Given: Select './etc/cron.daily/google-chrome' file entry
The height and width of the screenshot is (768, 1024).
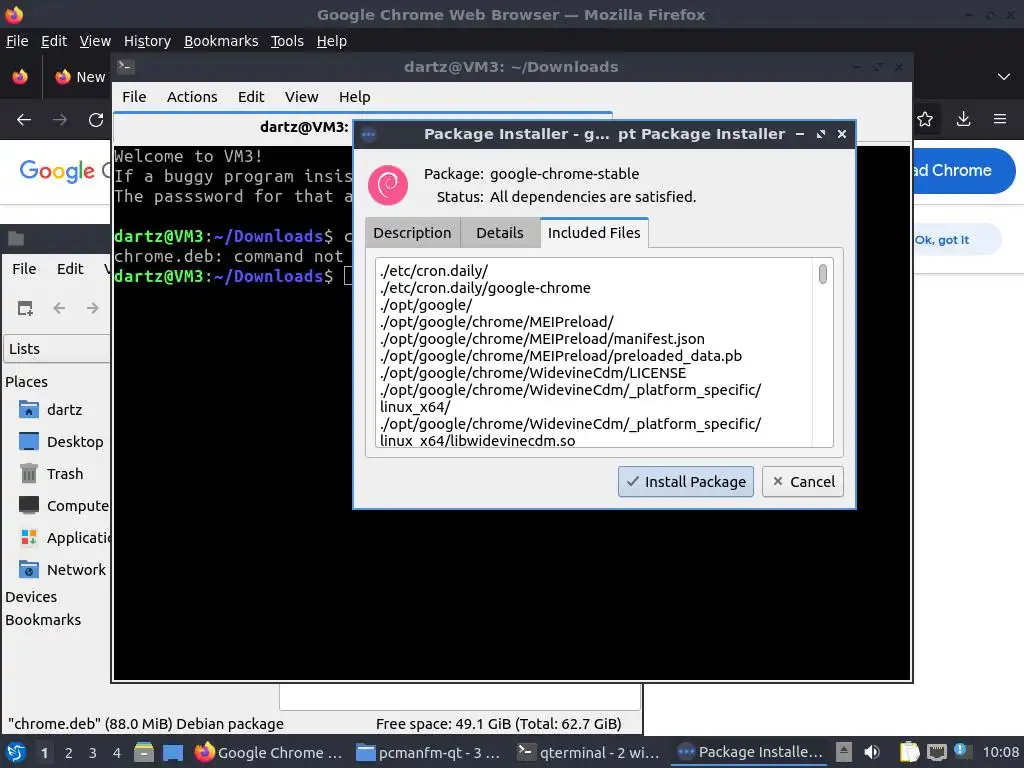Looking at the screenshot, I should [485, 288].
